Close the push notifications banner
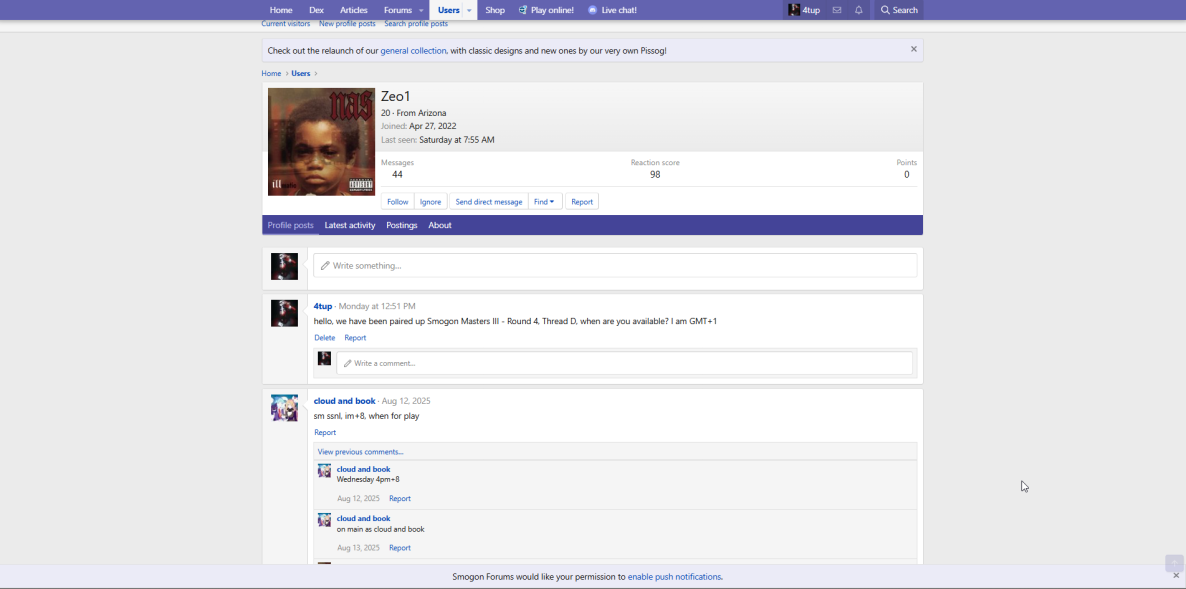 1176,576
